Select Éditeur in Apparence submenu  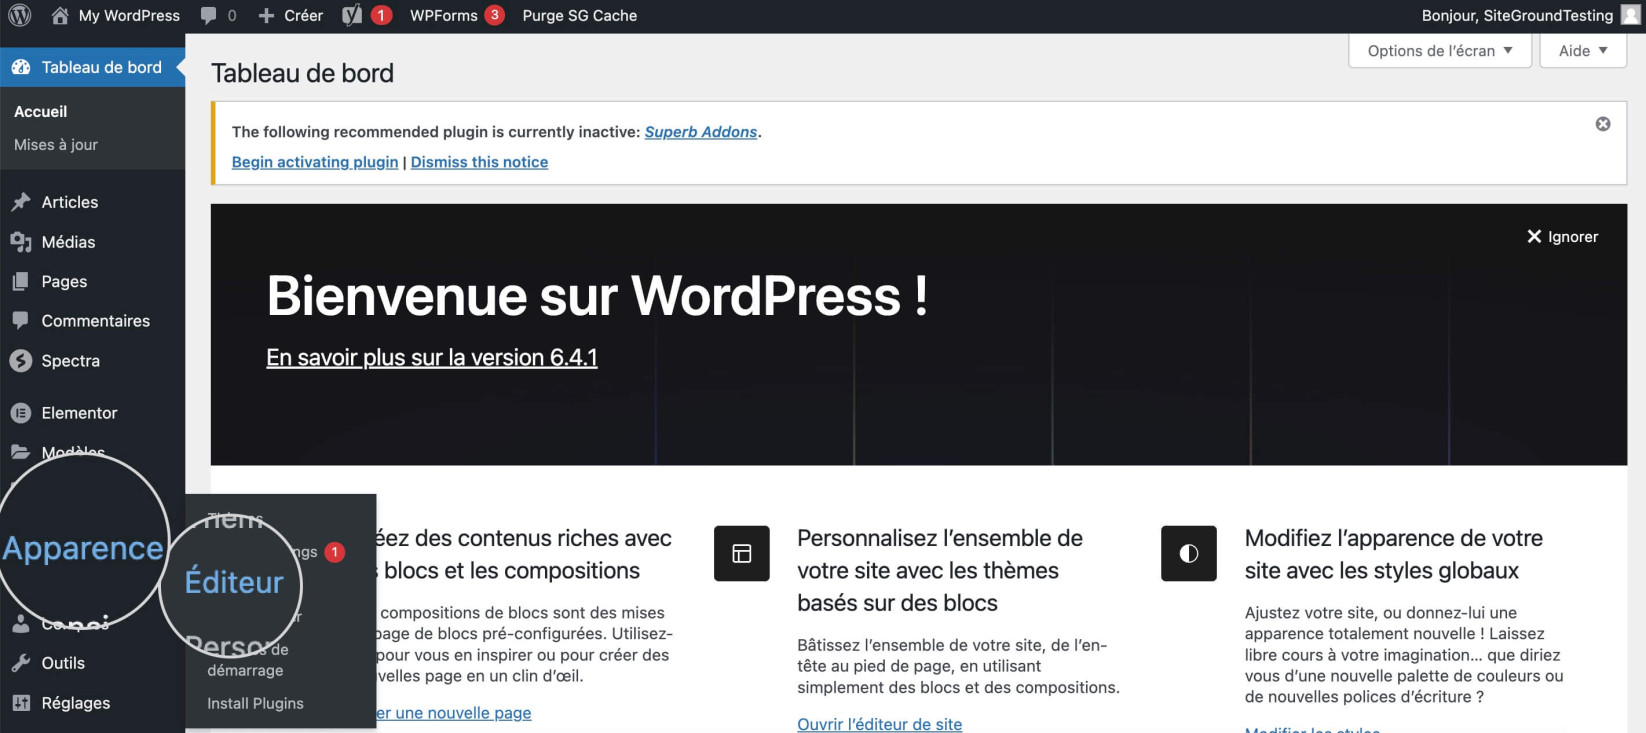[x=234, y=582]
